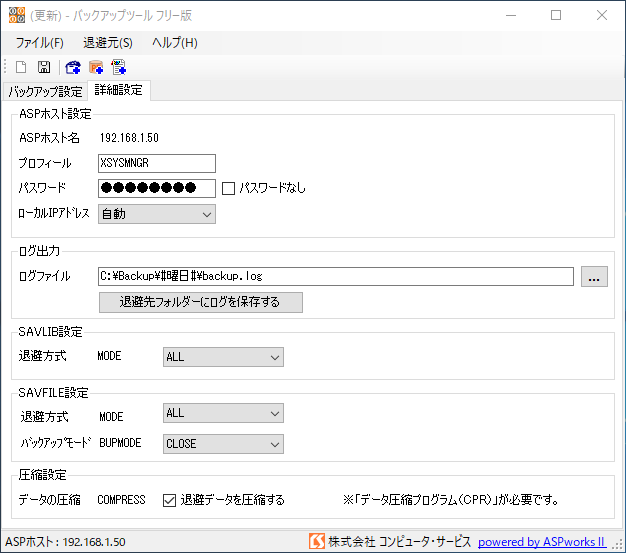Switch to the バックアップ設定 tab
626x553 pixels.
tap(45, 91)
